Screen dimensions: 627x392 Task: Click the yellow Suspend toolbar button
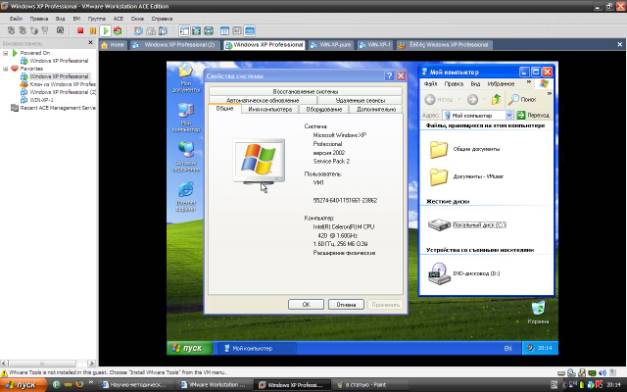tap(93, 30)
